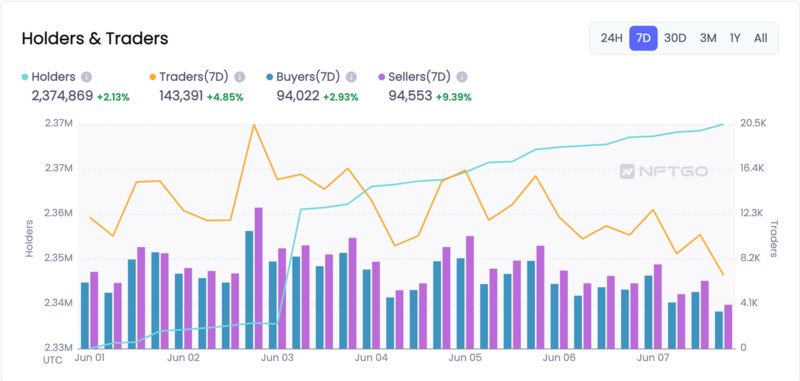
Task: Click the Jun 04 date label
Action: [371, 358]
